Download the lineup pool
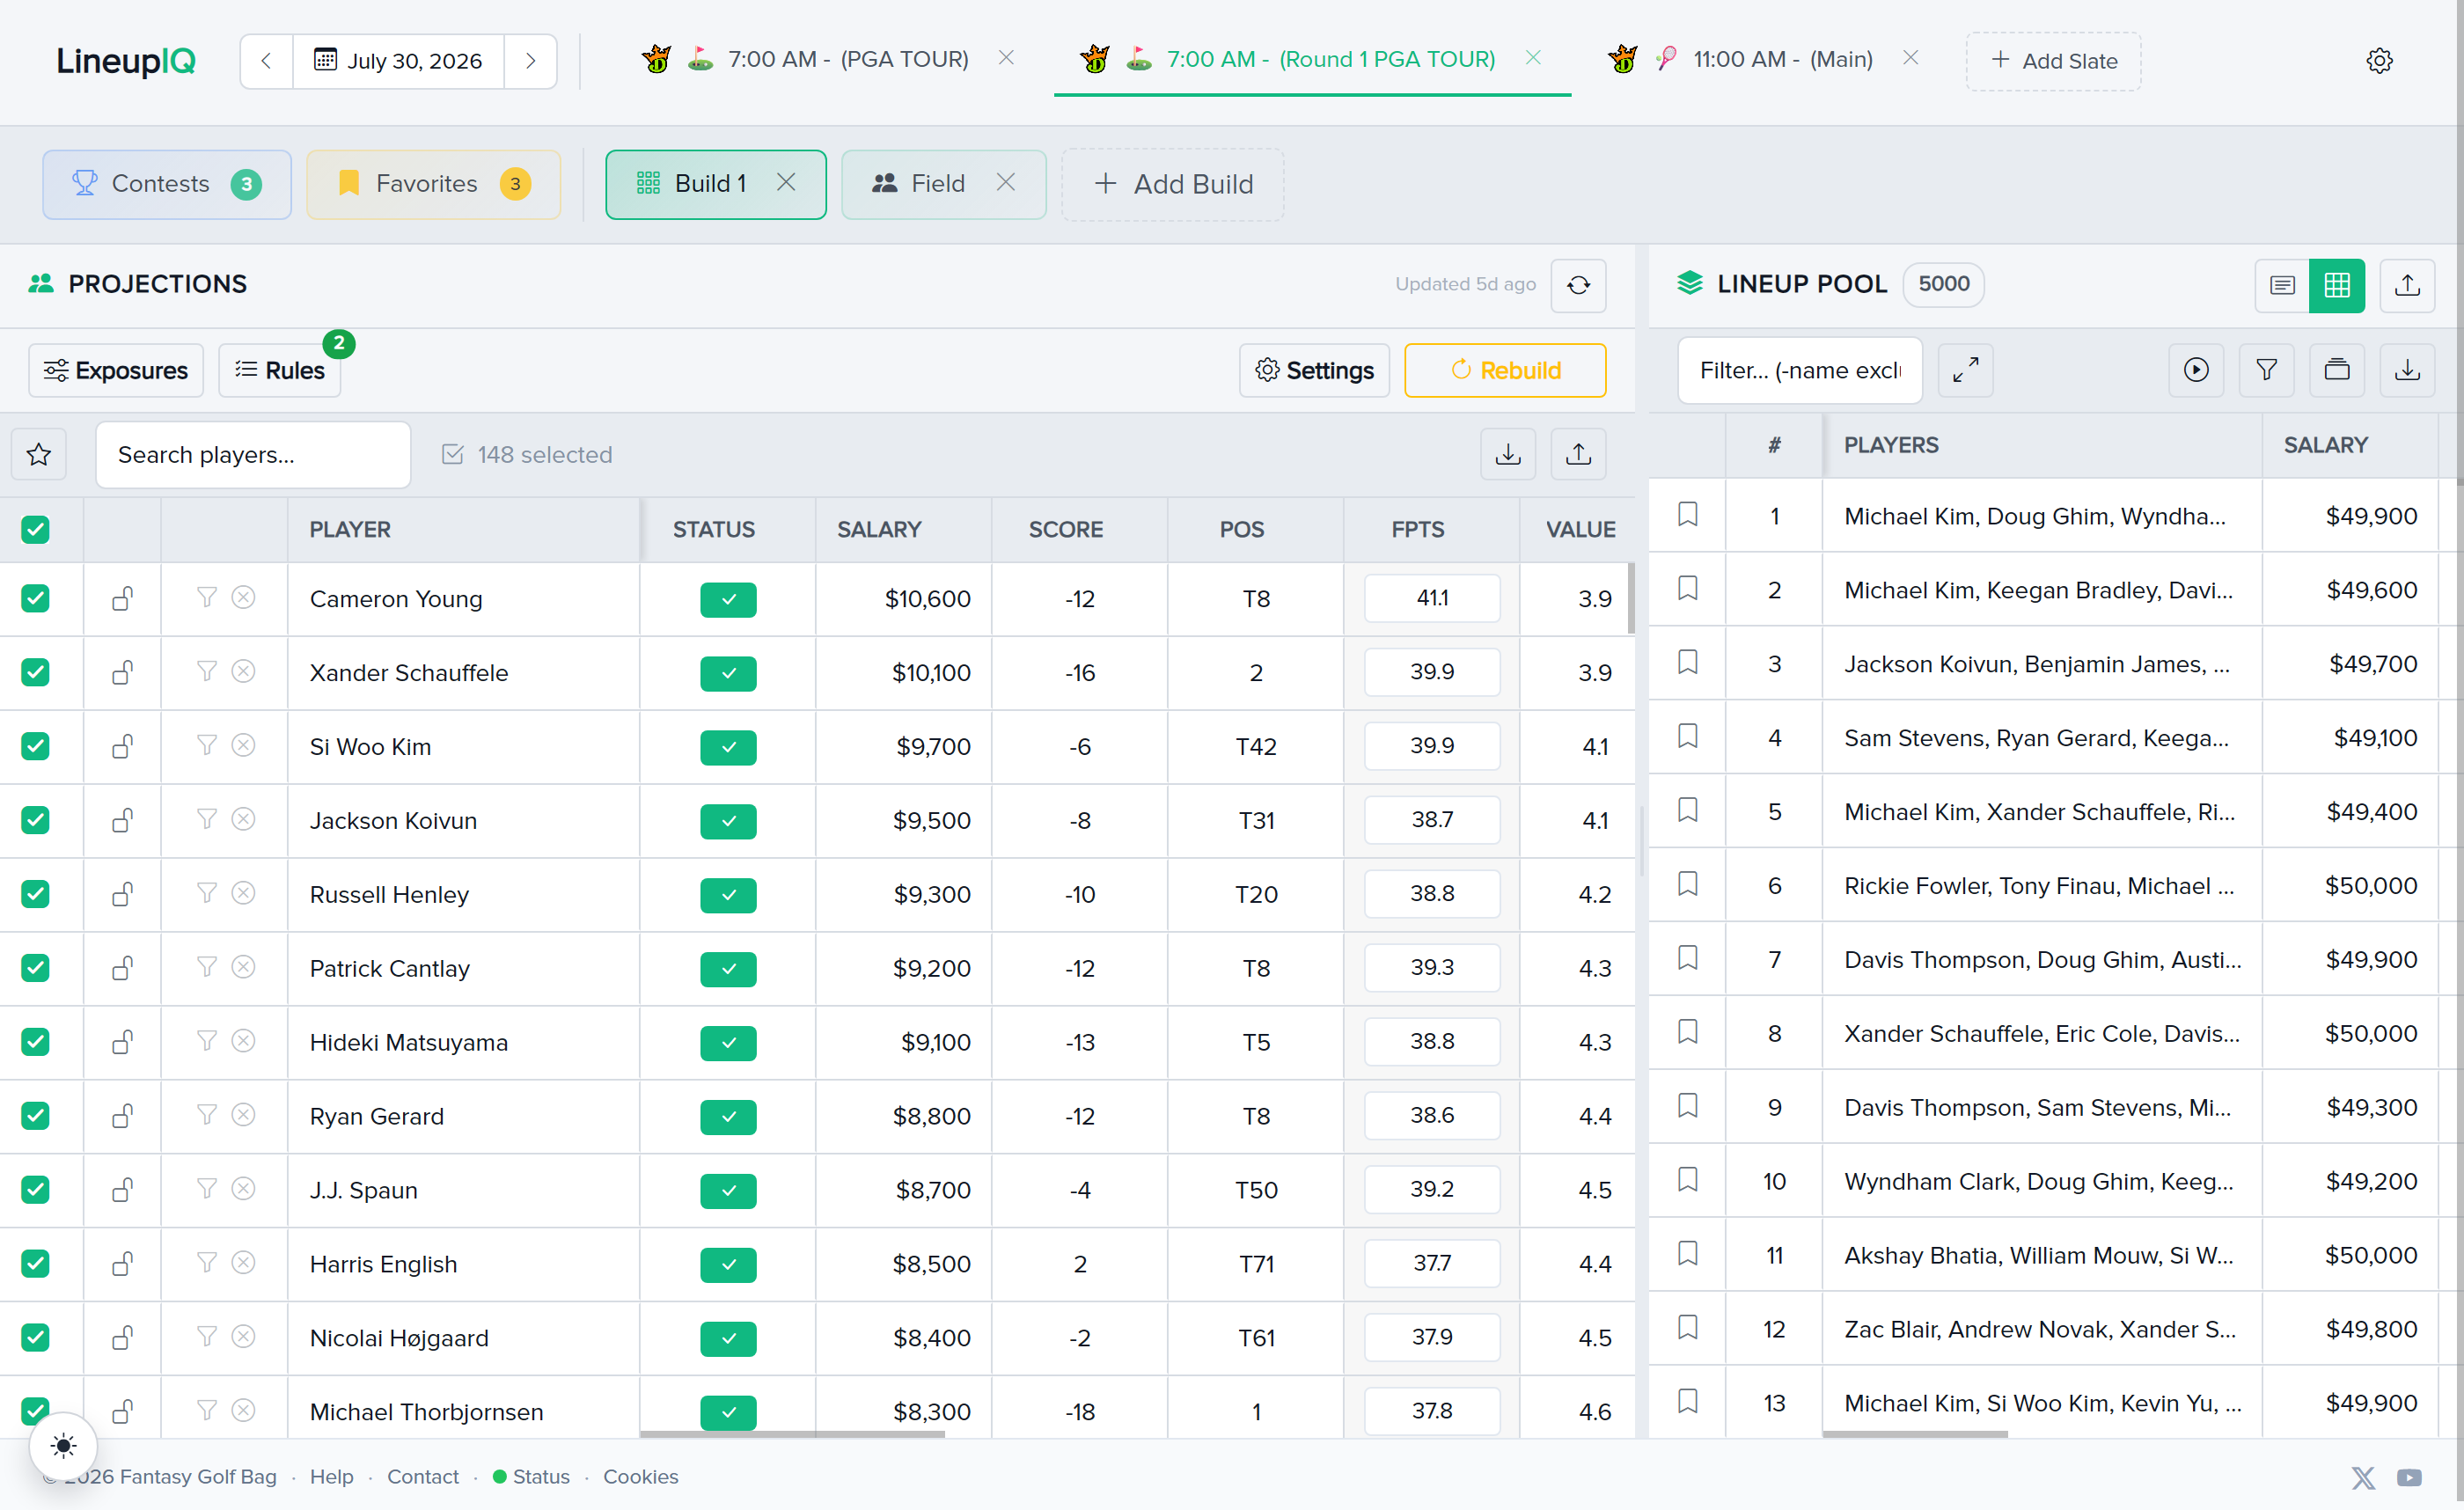 (x=2407, y=370)
